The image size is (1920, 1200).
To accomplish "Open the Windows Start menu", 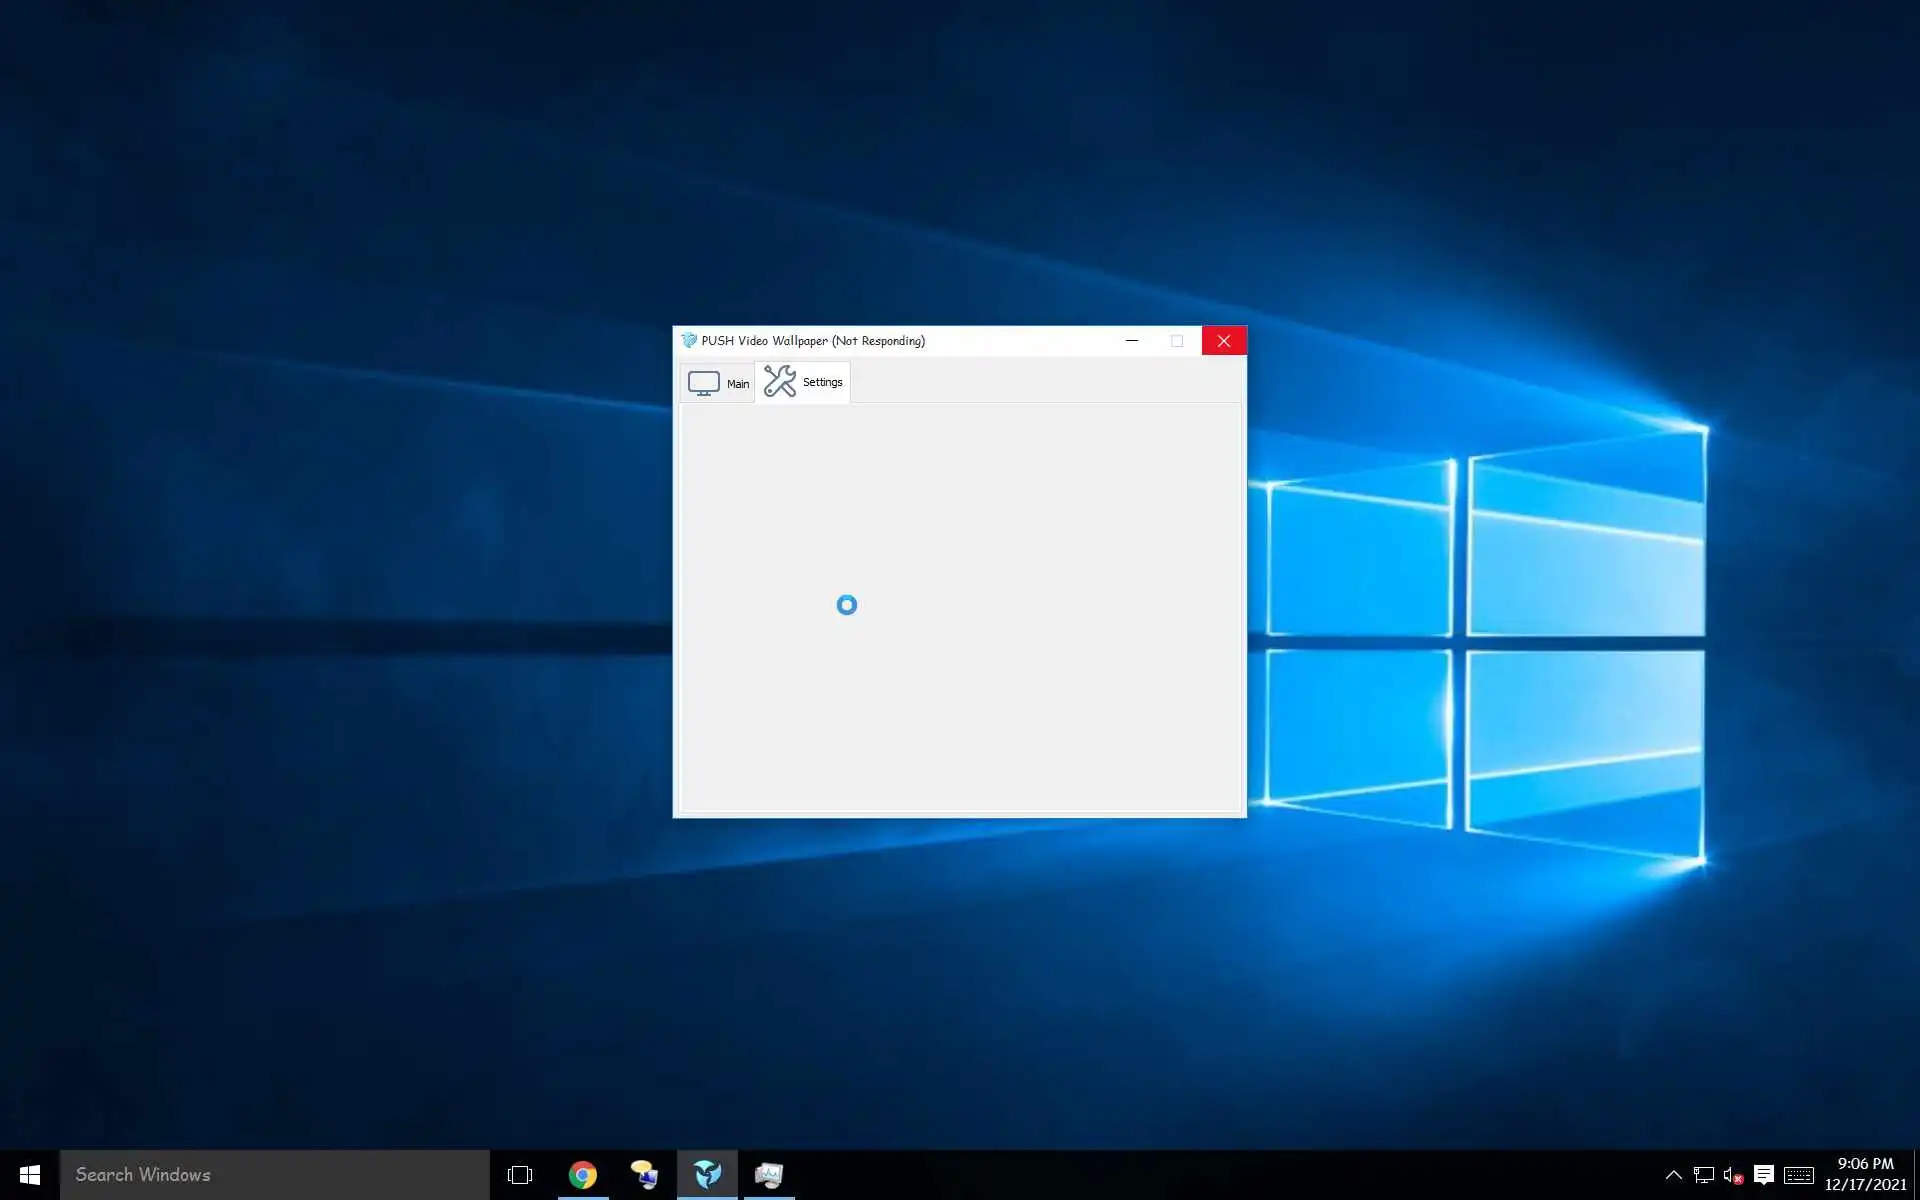I will coord(29,1175).
